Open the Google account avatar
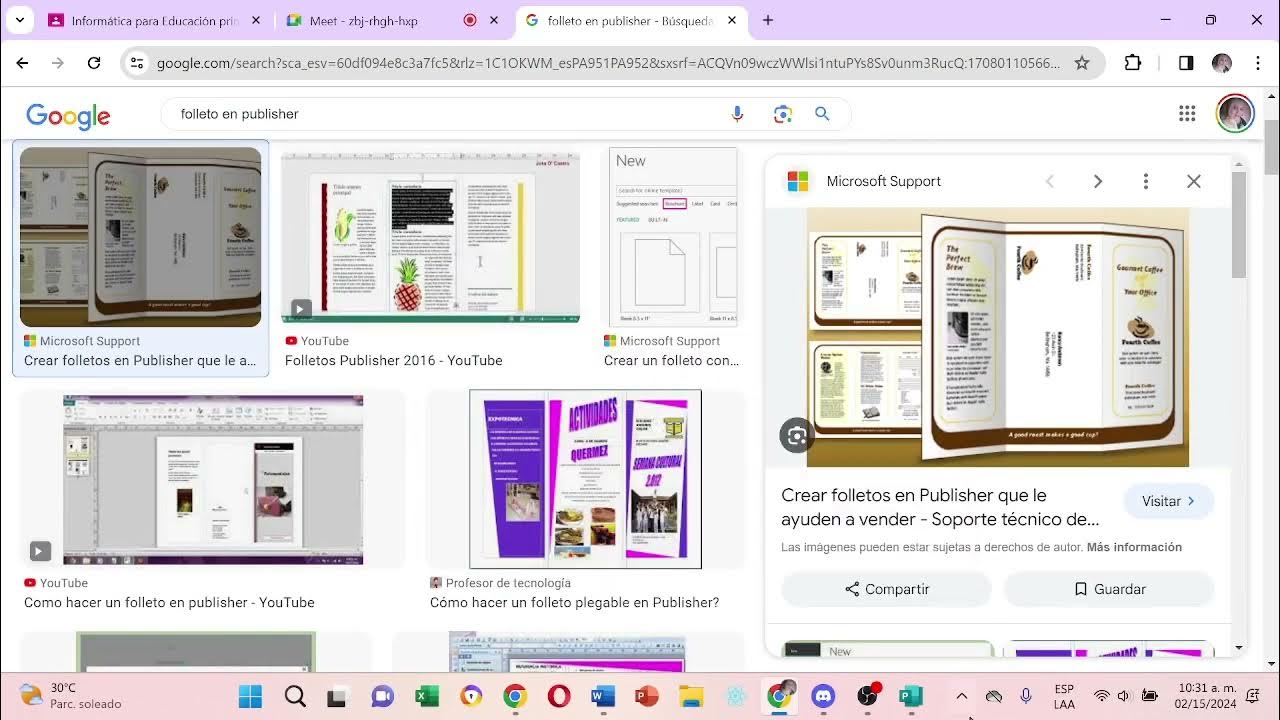Viewport: 1280px width, 720px height. [1235, 114]
